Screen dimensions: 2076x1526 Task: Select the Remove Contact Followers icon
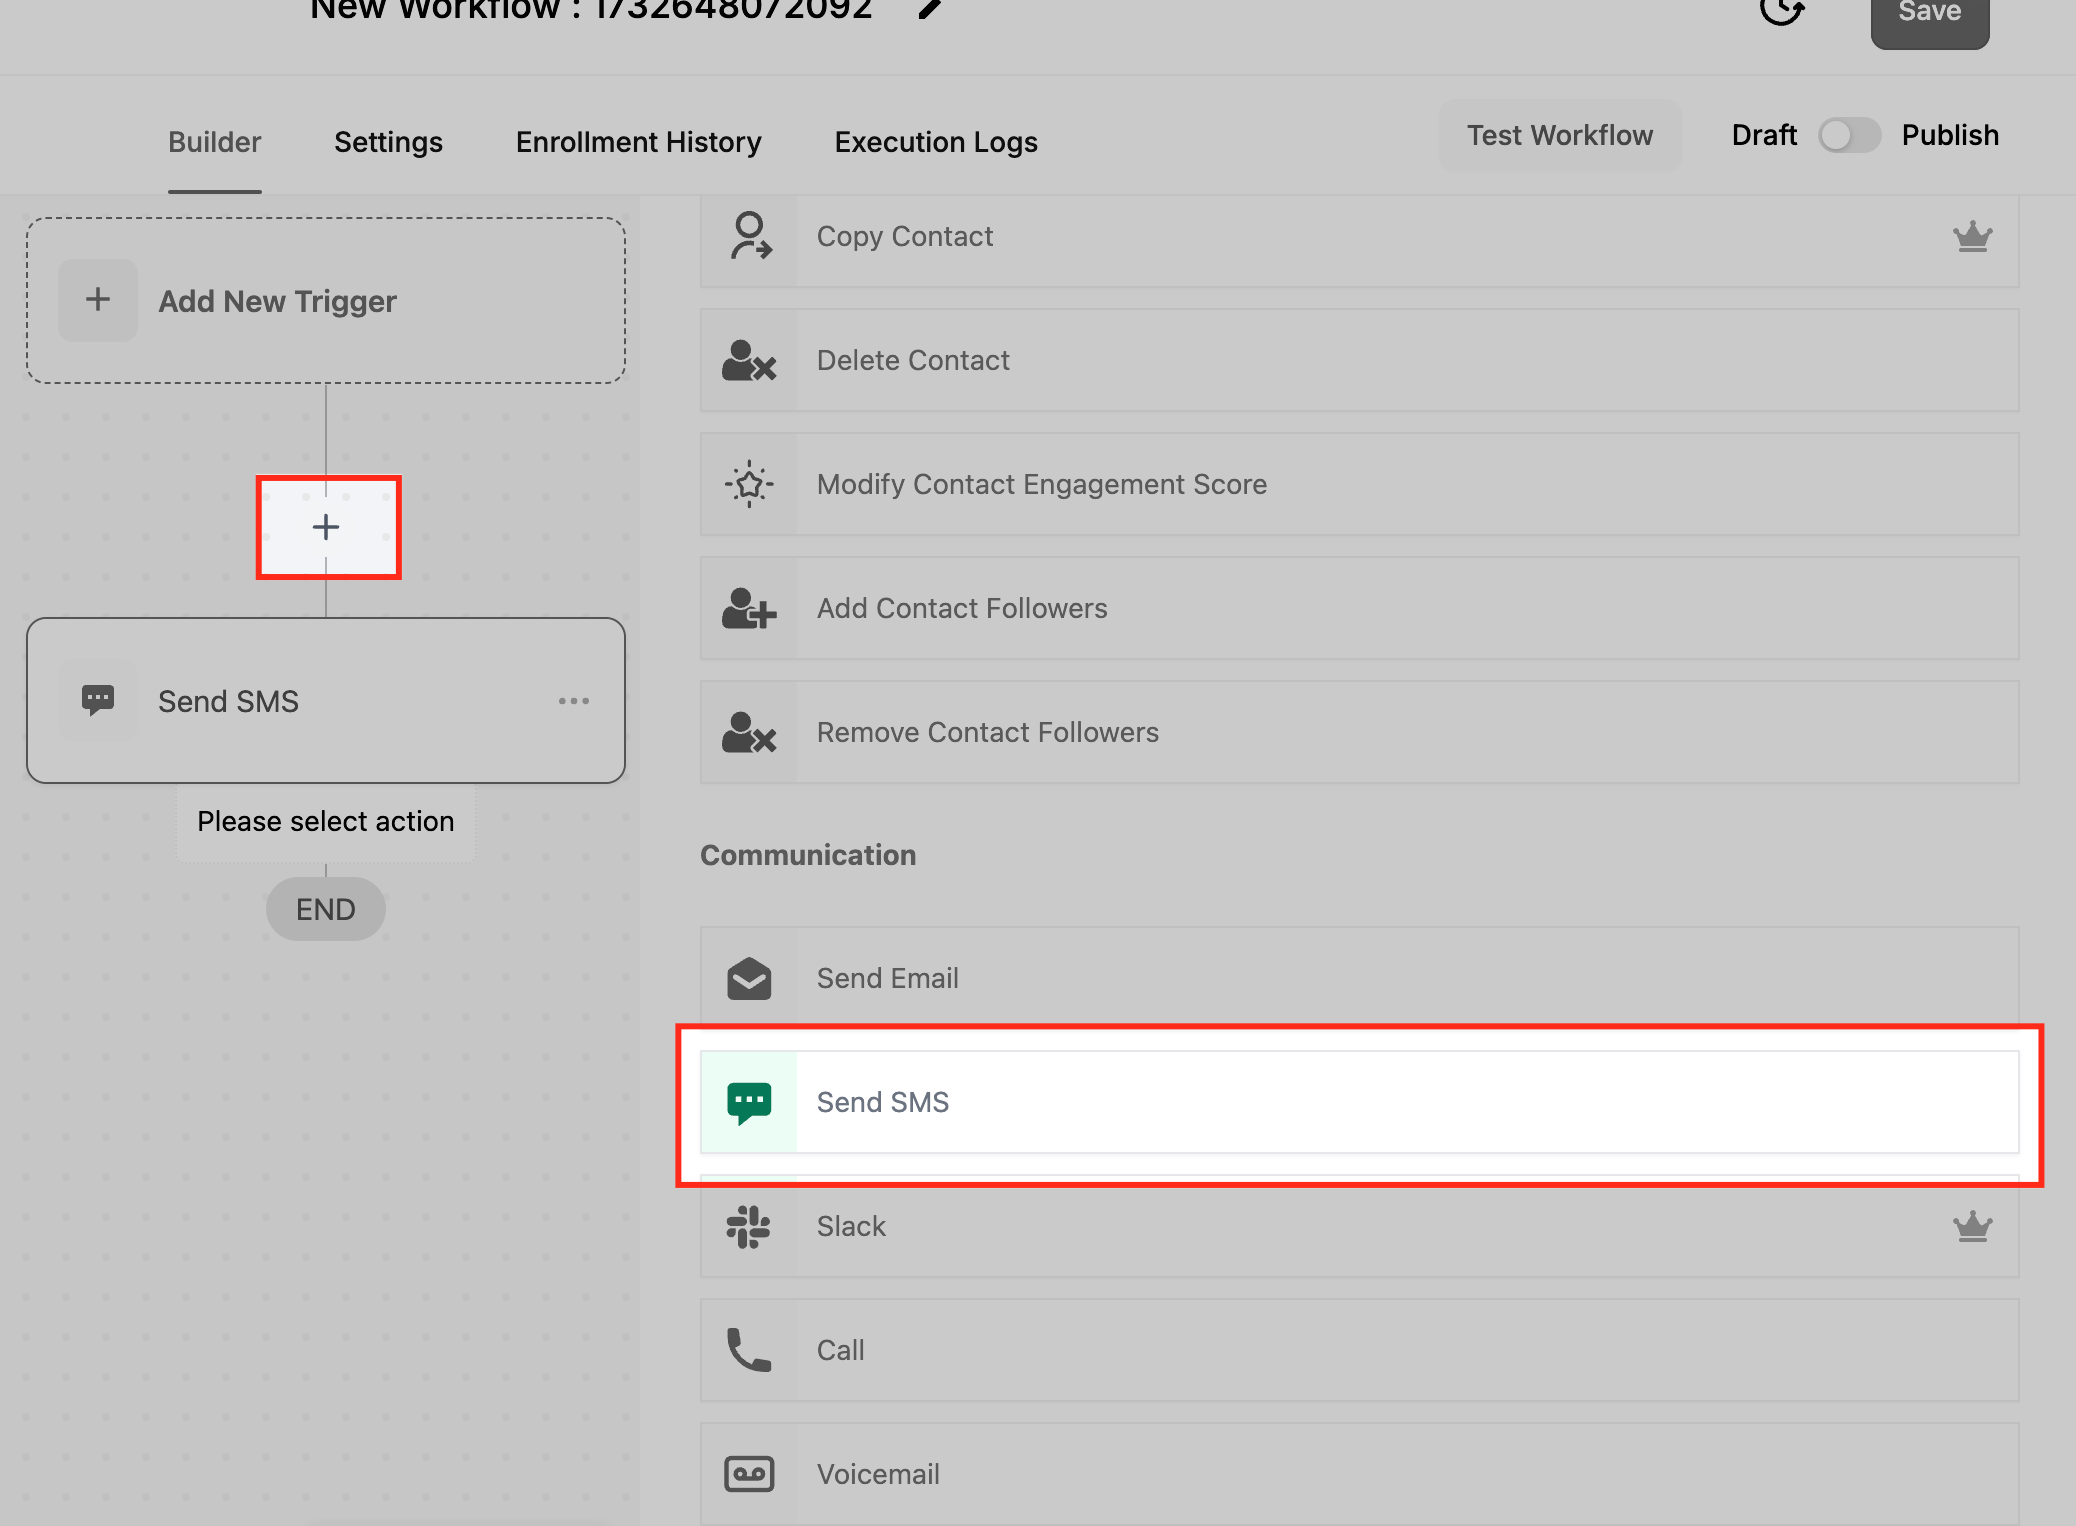coord(749,733)
